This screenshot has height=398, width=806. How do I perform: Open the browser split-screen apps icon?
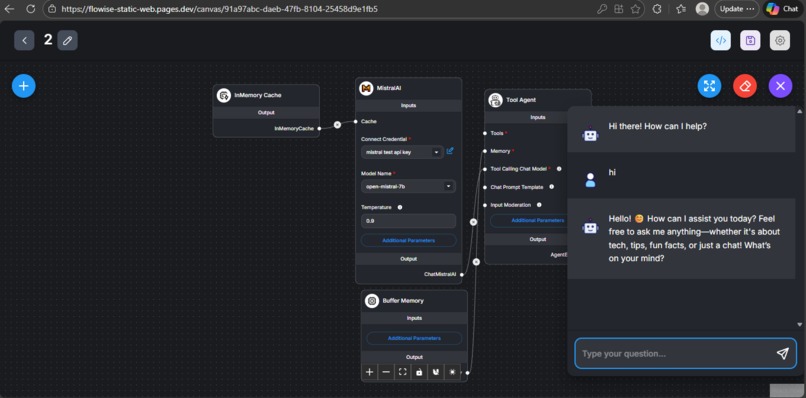click(x=619, y=9)
